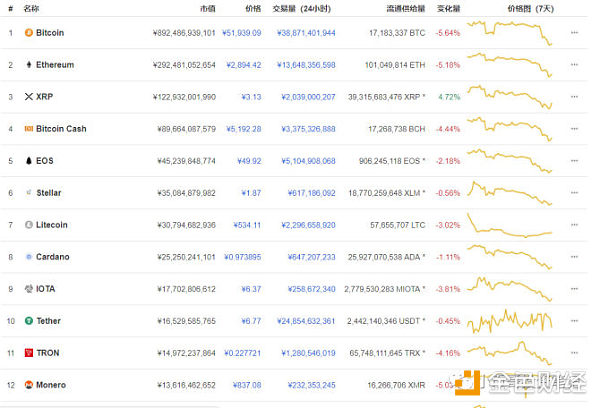The image size is (600, 408).
Task: Click the Litecoin logo icon
Action: (x=29, y=225)
